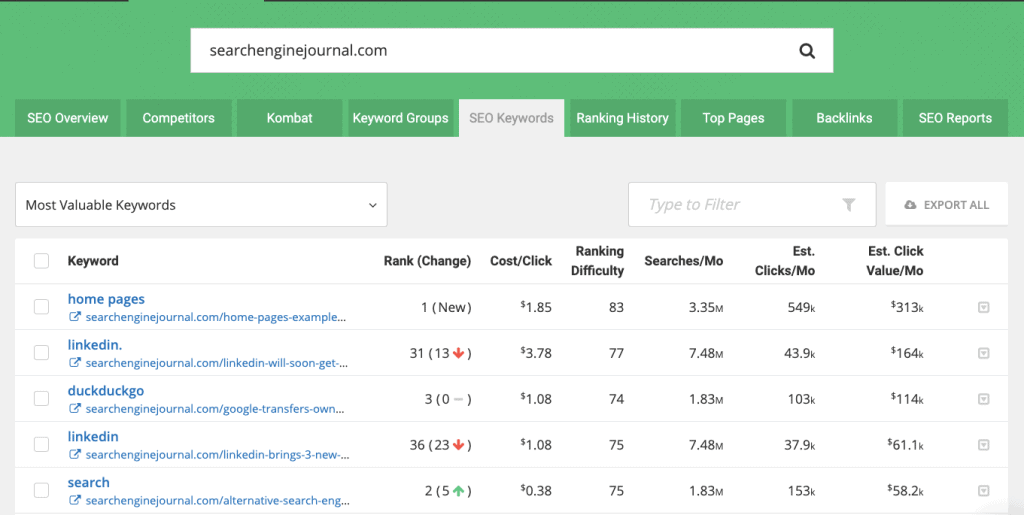Click the 103k estimated clicks value
Image resolution: width=1024 pixels, height=515 pixels.
[x=801, y=399]
